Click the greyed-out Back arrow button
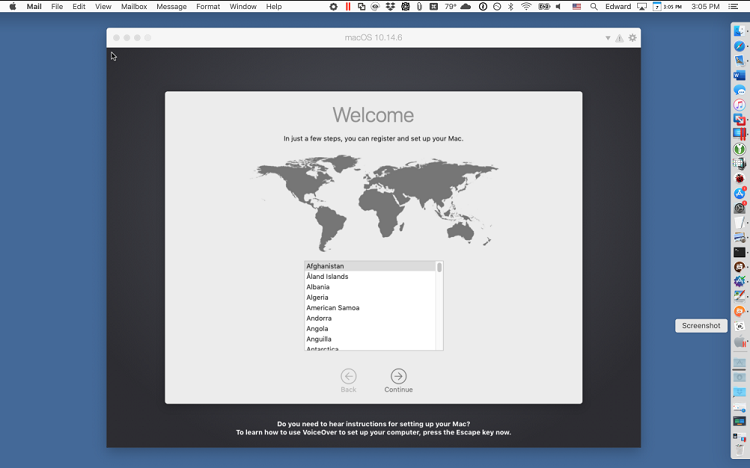 point(348,377)
